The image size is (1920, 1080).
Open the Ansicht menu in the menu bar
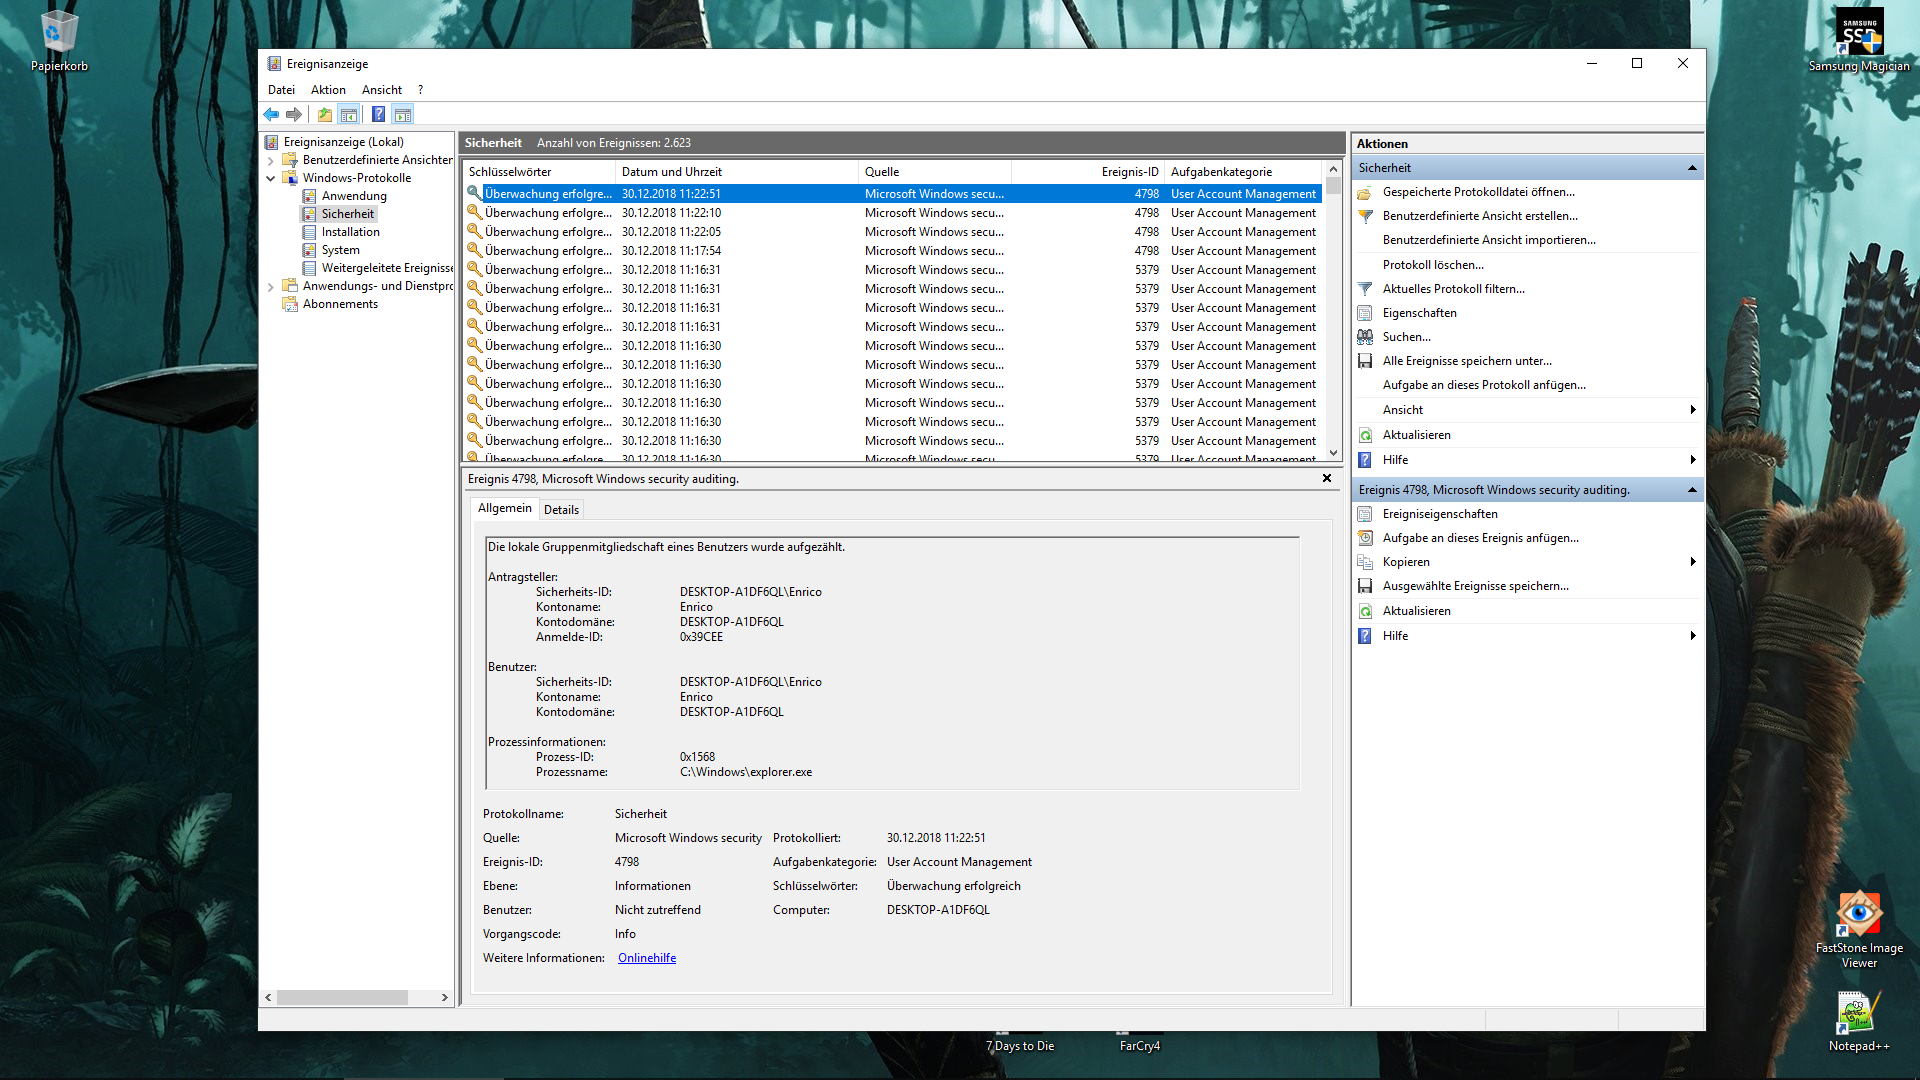[382, 90]
